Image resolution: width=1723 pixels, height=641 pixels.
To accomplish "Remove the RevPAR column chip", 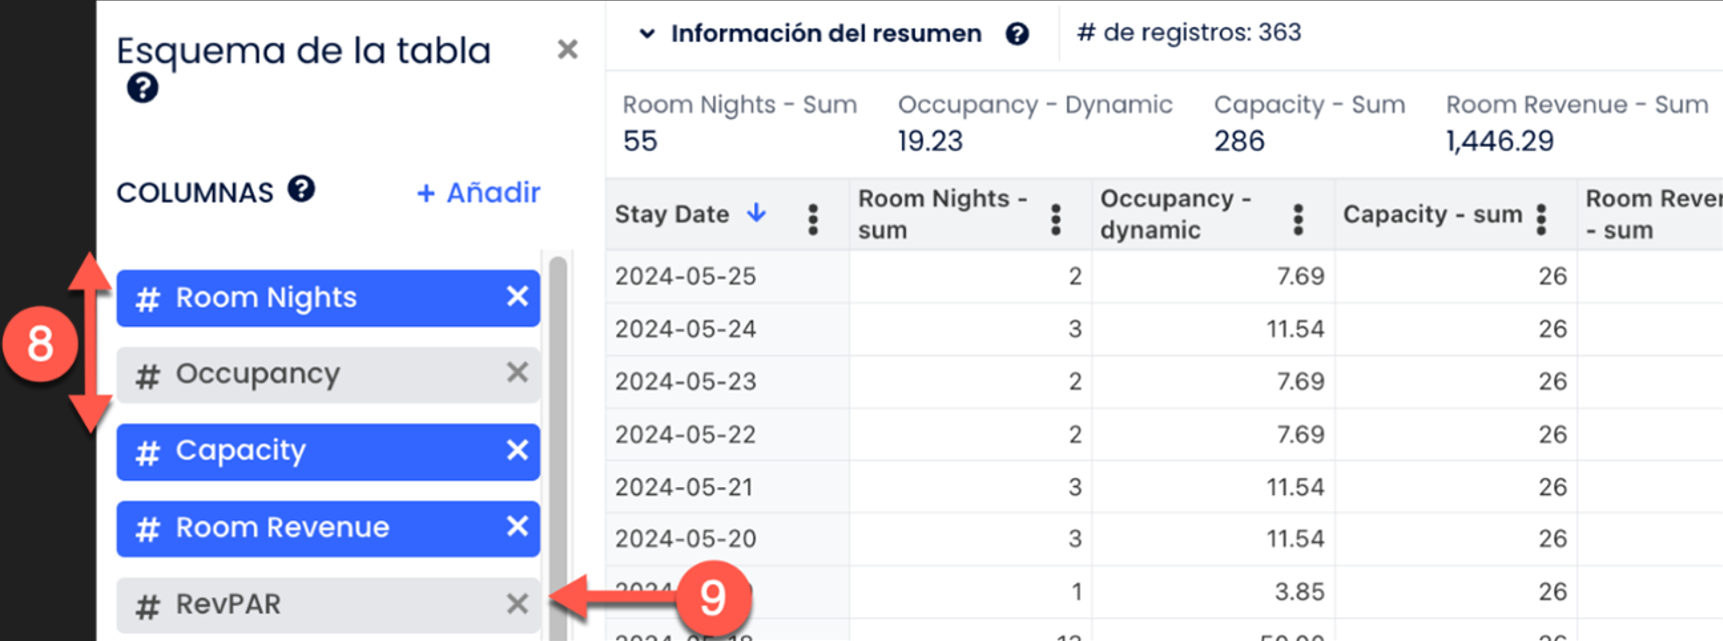I will click(517, 603).
